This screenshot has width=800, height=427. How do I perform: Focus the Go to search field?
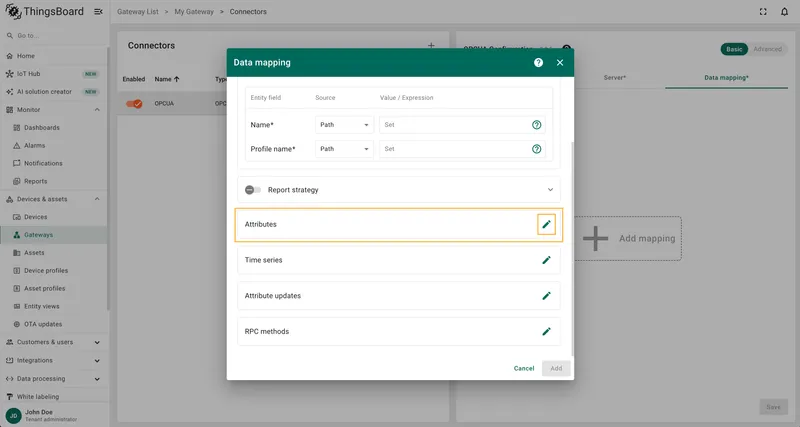point(56,36)
